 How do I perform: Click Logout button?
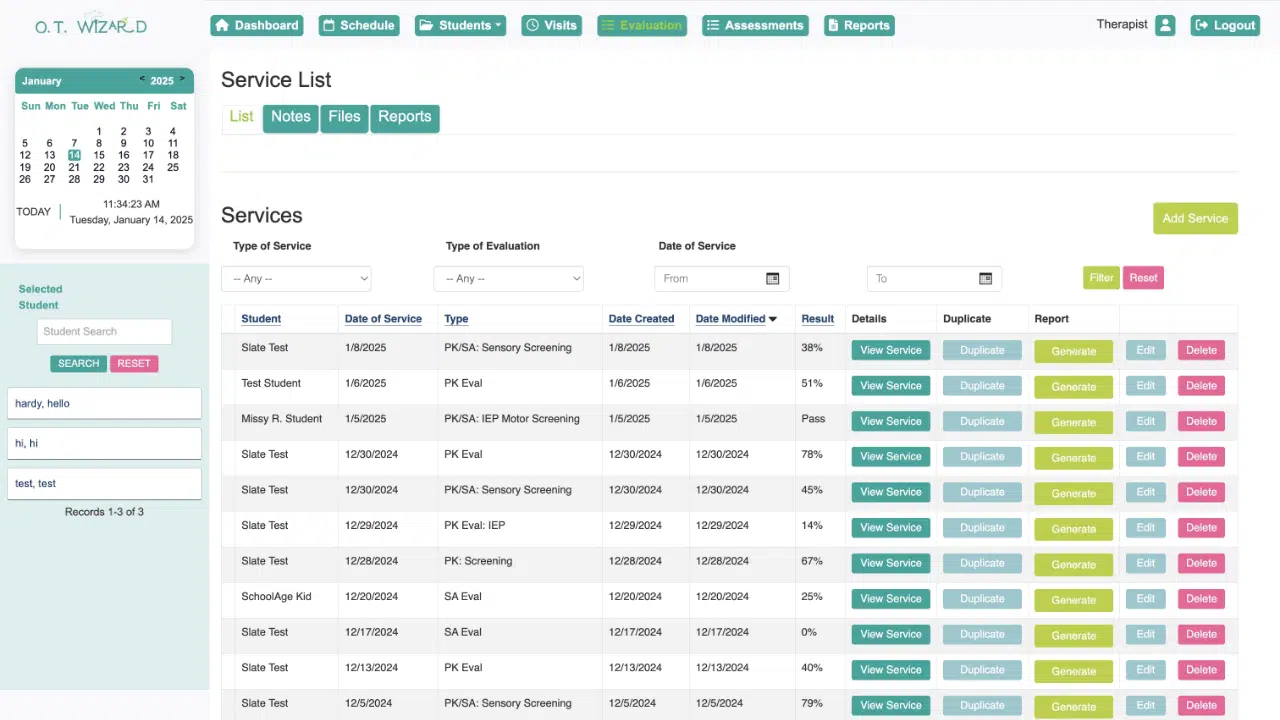point(1224,26)
